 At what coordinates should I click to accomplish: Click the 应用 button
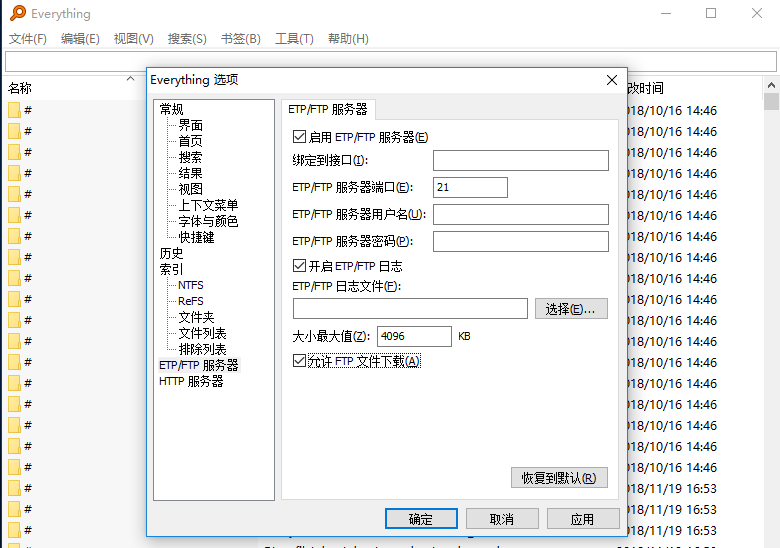pos(583,519)
